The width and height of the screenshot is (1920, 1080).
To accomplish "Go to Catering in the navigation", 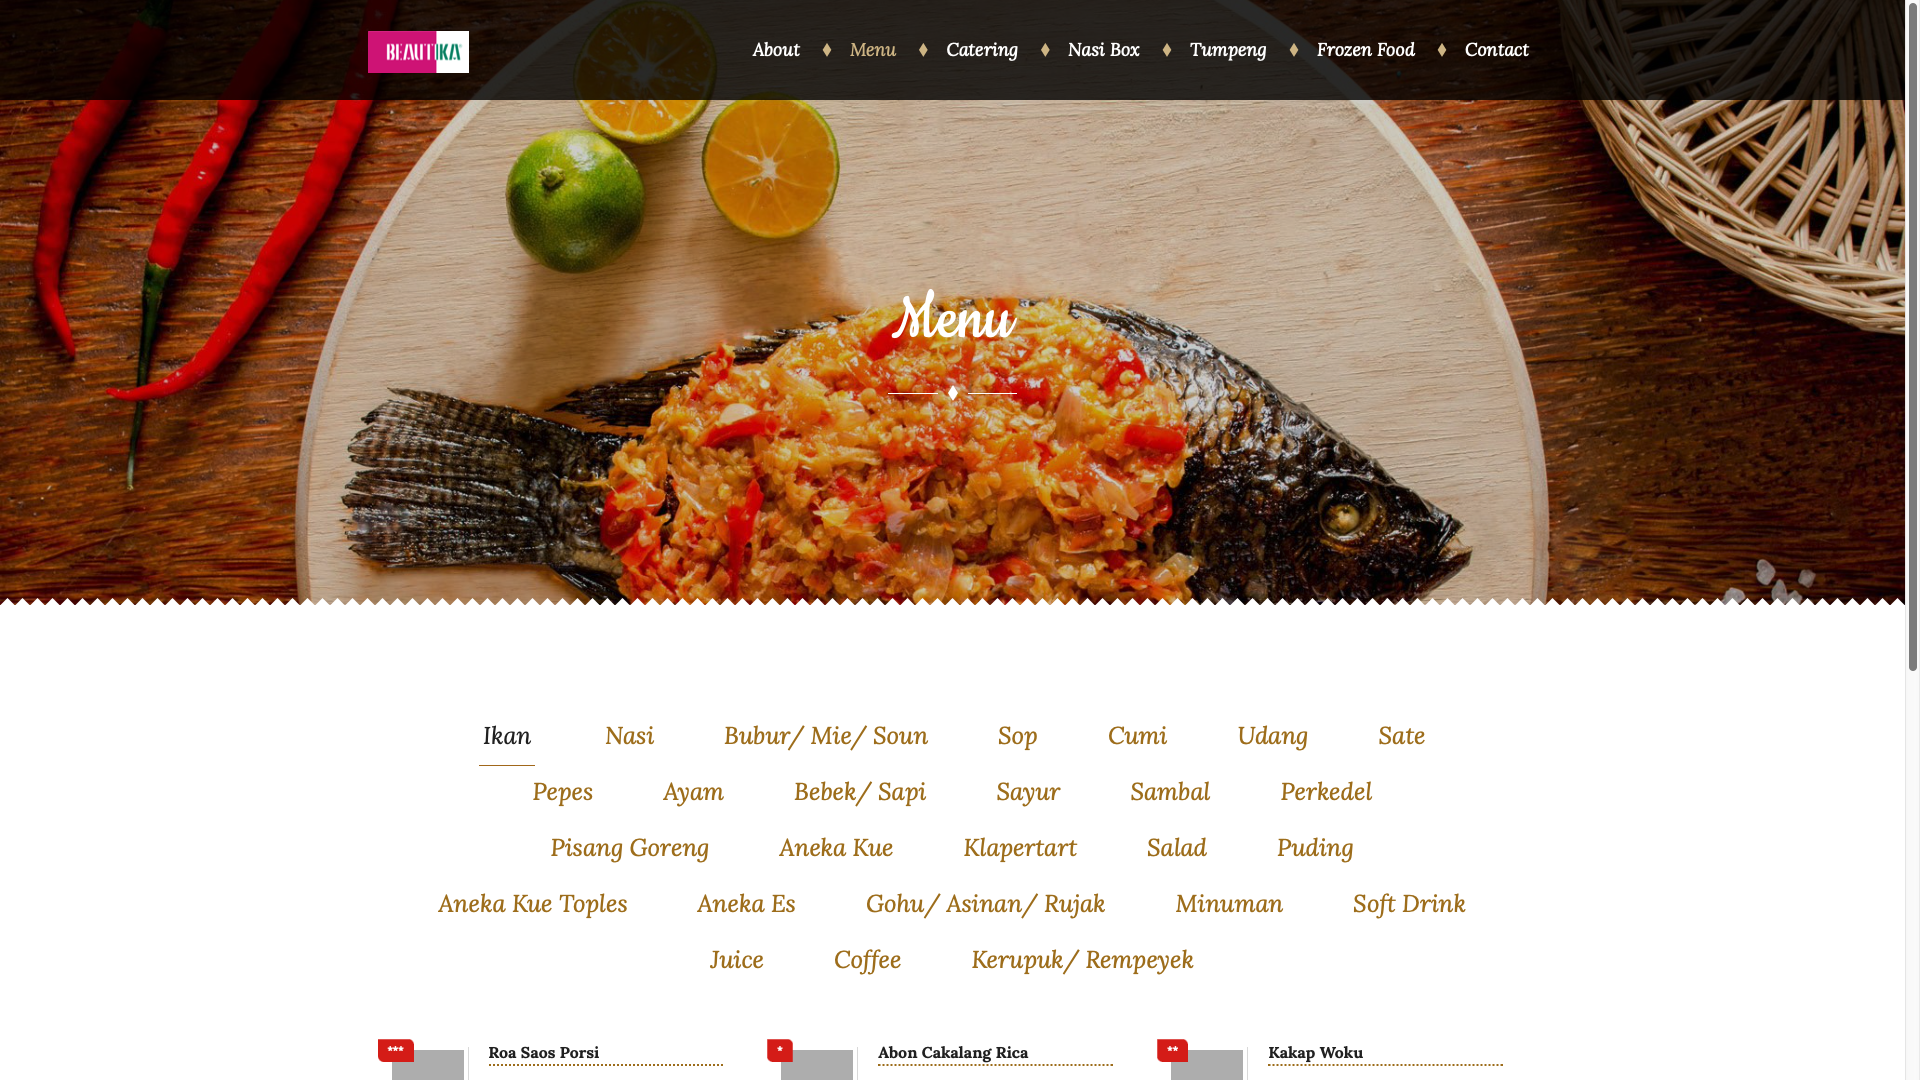I will click(982, 50).
